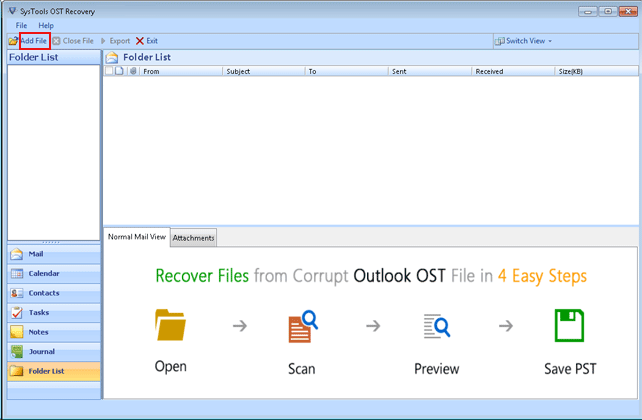Screen dimensions: 642x420
Task: Switch to the Attachments tab
Action: (x=193, y=238)
